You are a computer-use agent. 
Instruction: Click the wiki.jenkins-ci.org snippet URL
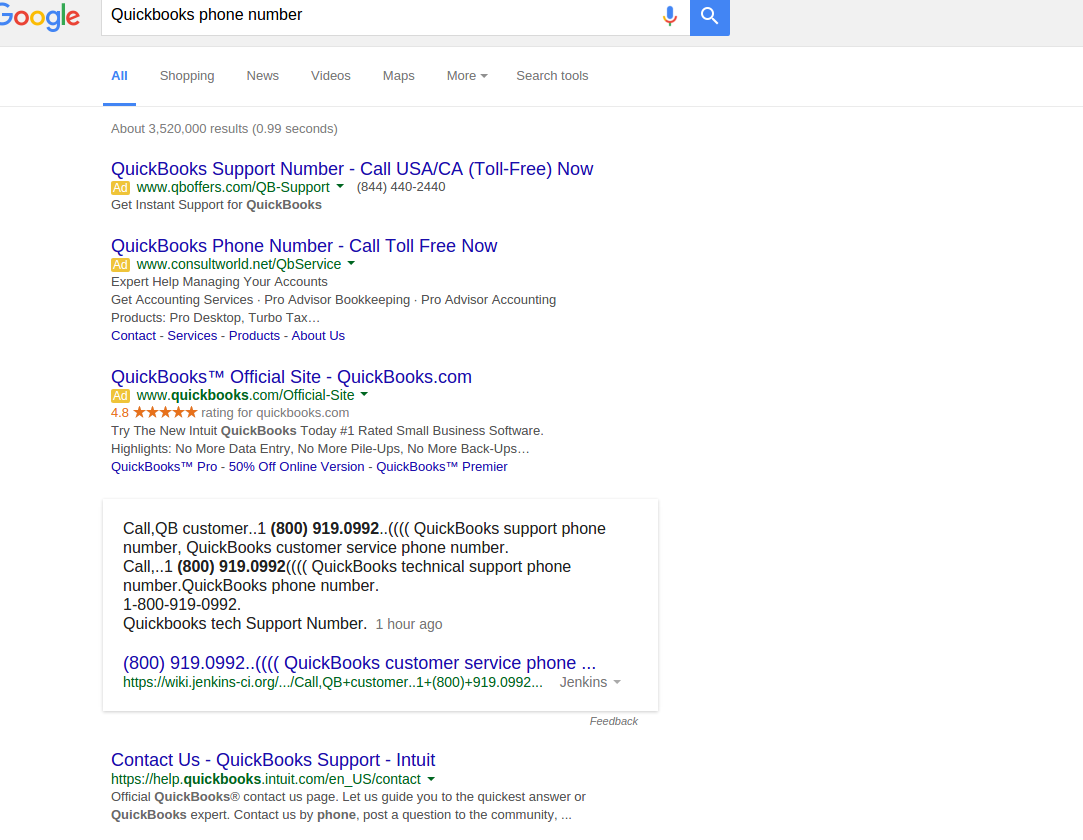pyautogui.click(x=333, y=682)
